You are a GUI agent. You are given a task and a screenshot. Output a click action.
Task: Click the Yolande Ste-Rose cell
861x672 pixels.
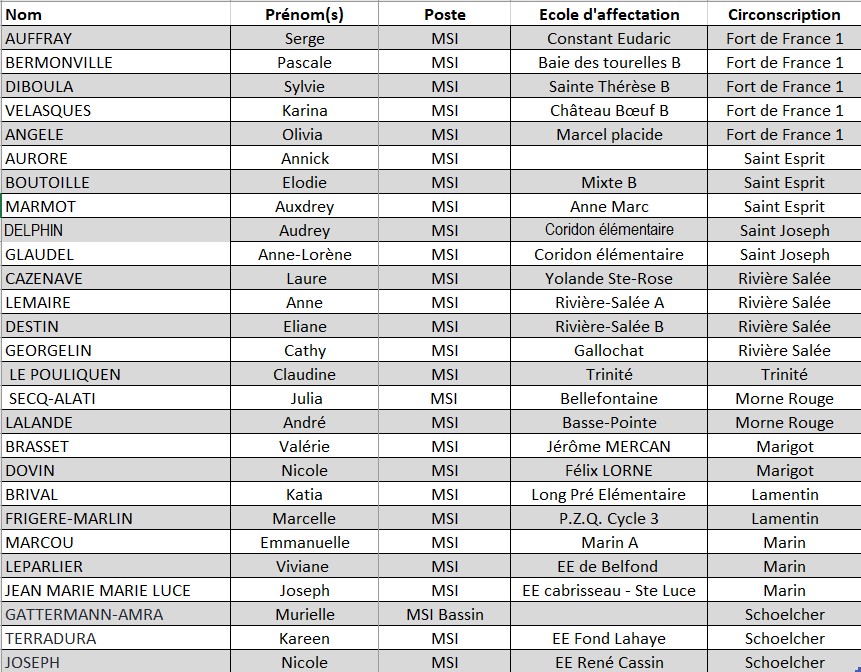(x=609, y=278)
